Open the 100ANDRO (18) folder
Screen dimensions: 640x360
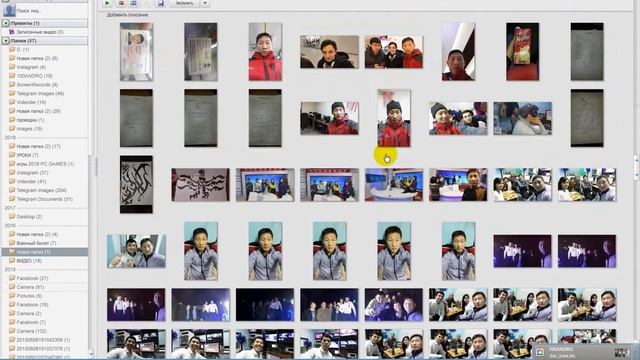(34, 76)
